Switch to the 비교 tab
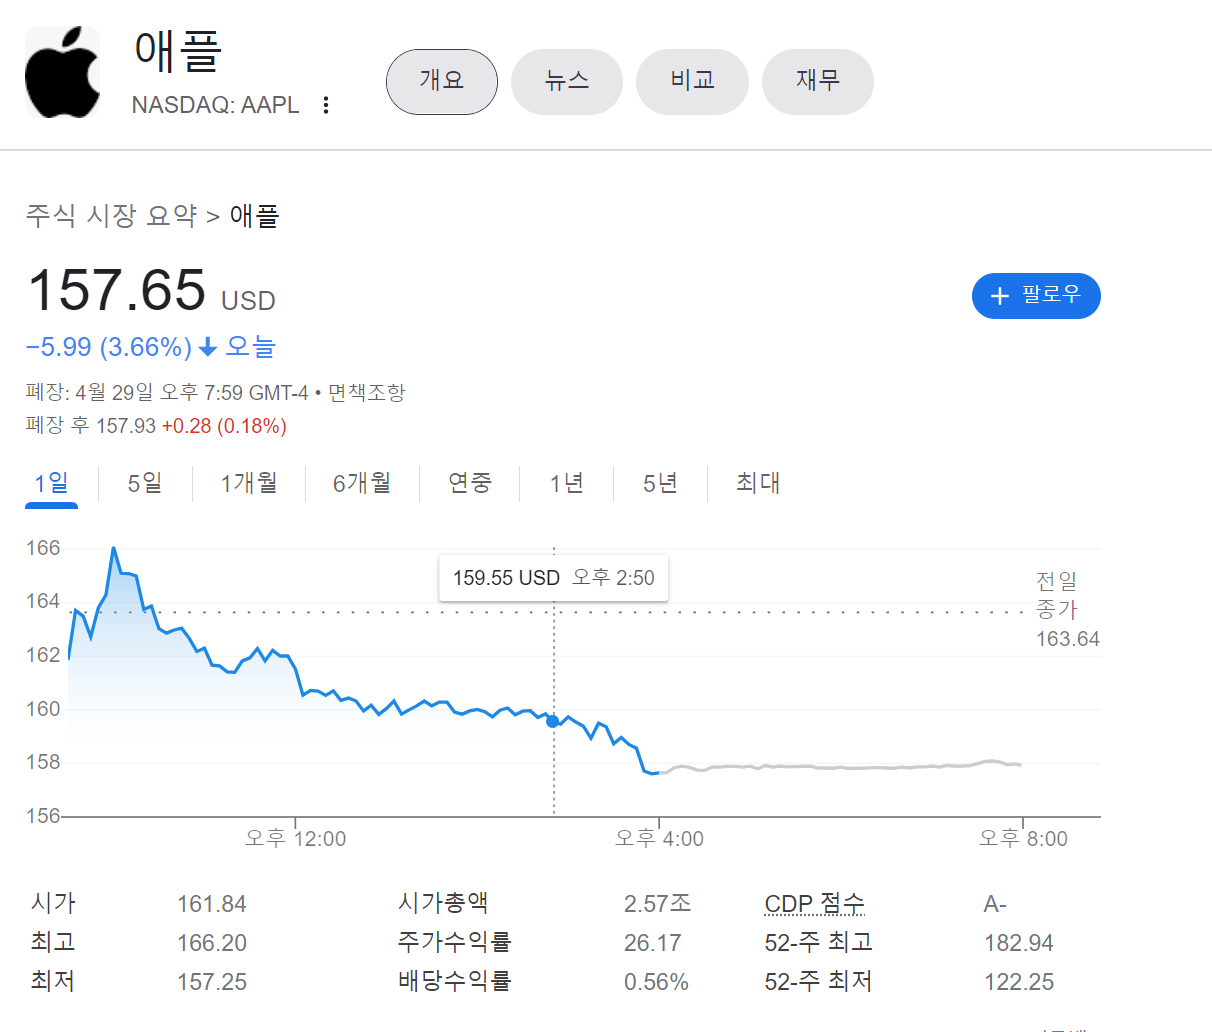This screenshot has height=1032, width=1212. 692,82
